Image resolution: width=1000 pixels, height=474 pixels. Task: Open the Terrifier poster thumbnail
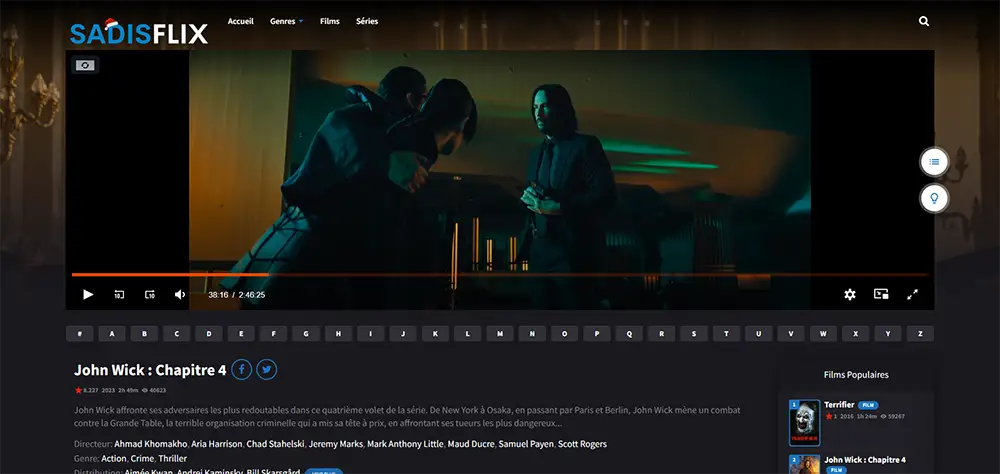pyautogui.click(x=804, y=423)
